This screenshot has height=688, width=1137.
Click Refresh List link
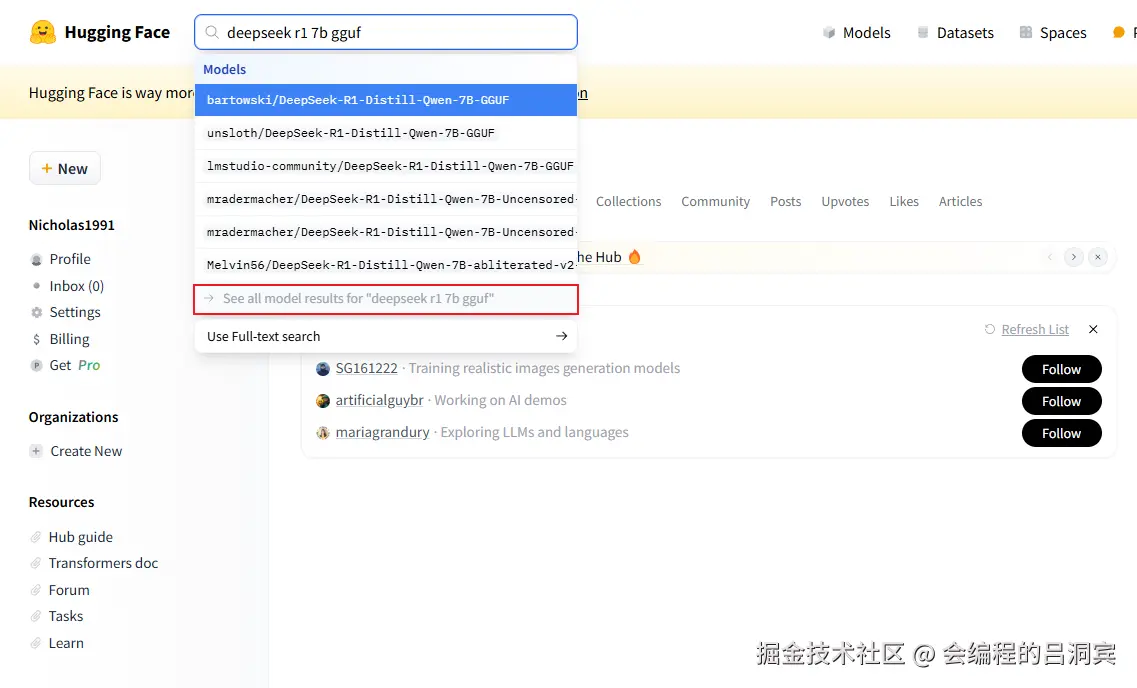click(1035, 329)
